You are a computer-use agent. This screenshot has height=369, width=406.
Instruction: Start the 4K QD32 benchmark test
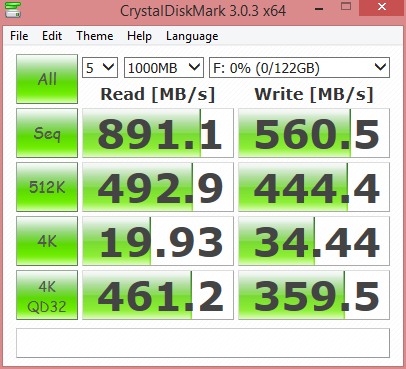47,295
